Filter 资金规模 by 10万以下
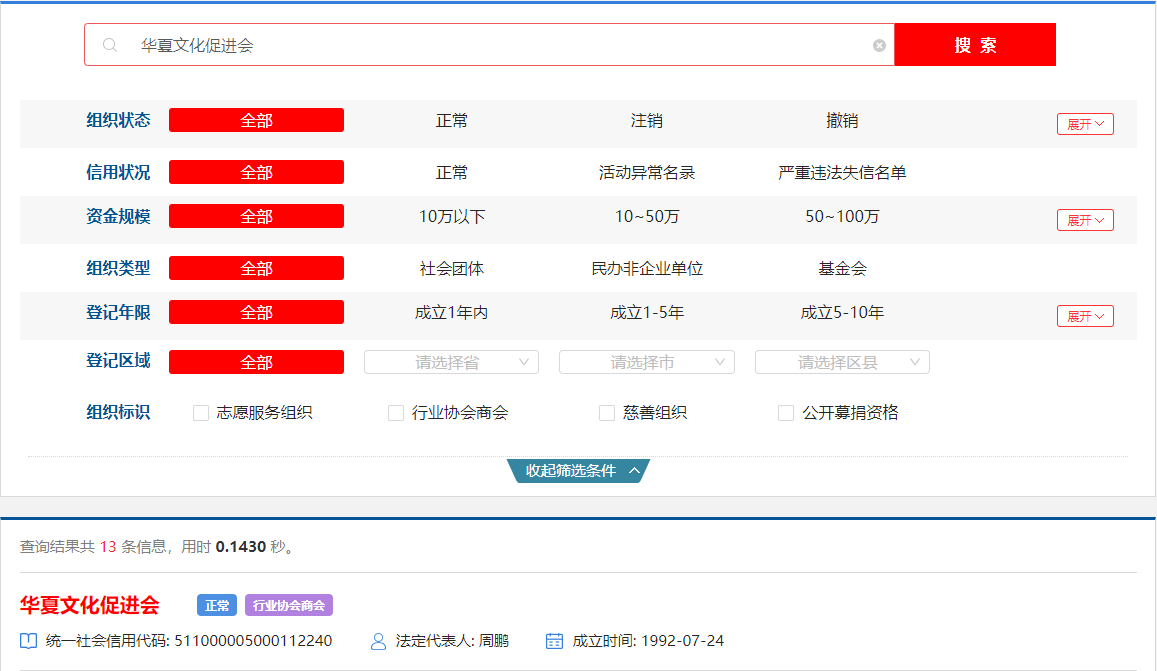1157x671 pixels. coord(452,216)
